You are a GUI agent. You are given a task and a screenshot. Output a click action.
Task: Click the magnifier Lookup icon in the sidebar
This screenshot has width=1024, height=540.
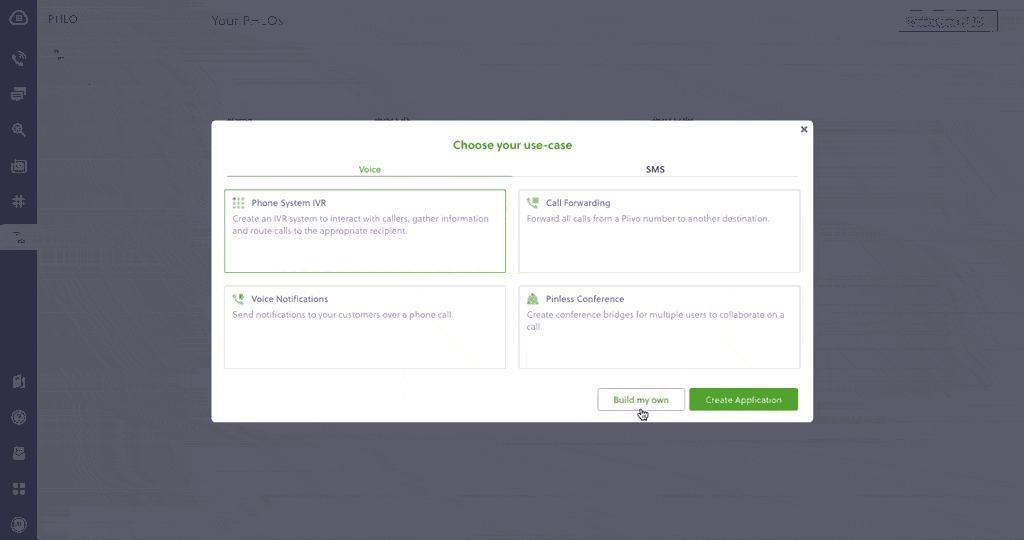coord(18,130)
